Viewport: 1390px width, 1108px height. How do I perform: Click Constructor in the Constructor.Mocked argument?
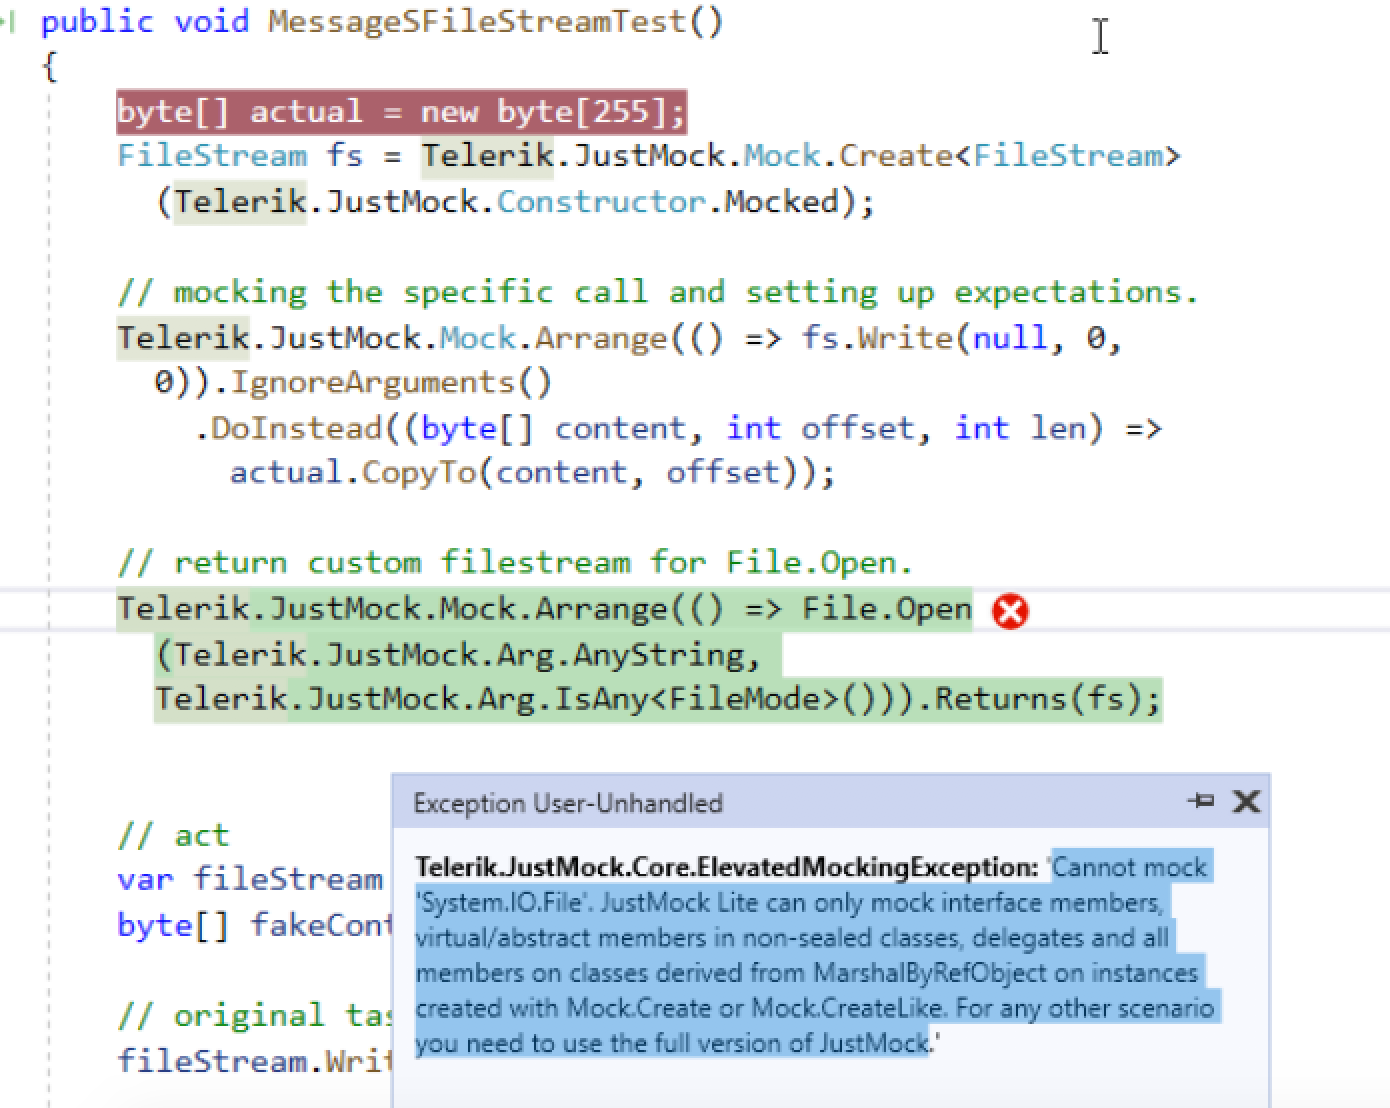(x=601, y=202)
